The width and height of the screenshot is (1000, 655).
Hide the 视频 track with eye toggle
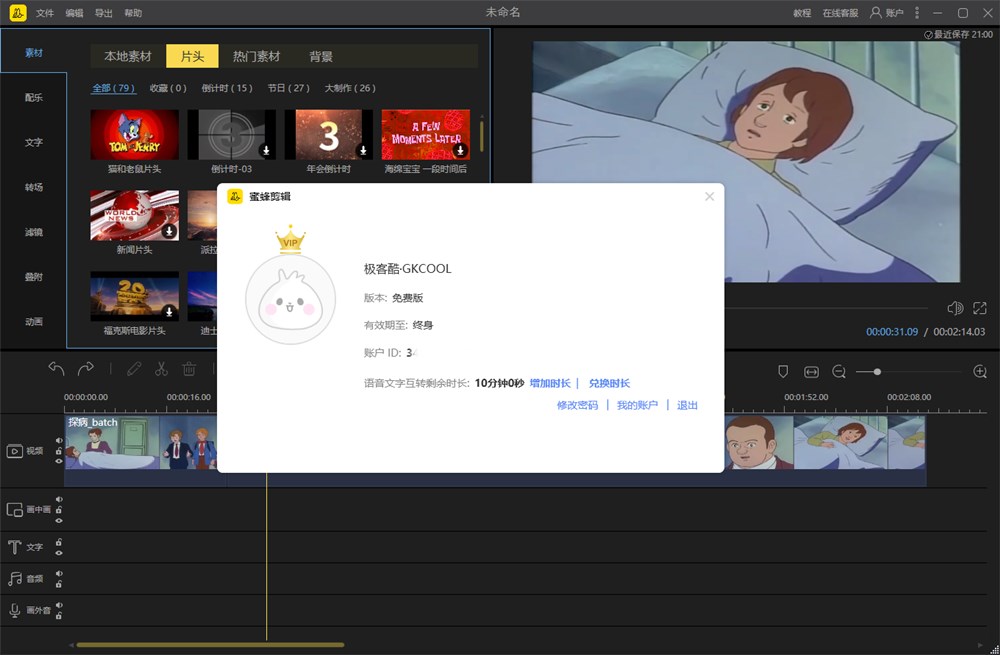[x=60, y=460]
